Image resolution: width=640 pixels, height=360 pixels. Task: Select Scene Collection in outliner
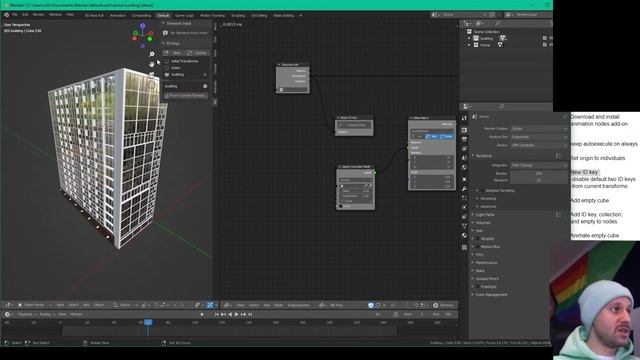[x=486, y=31]
